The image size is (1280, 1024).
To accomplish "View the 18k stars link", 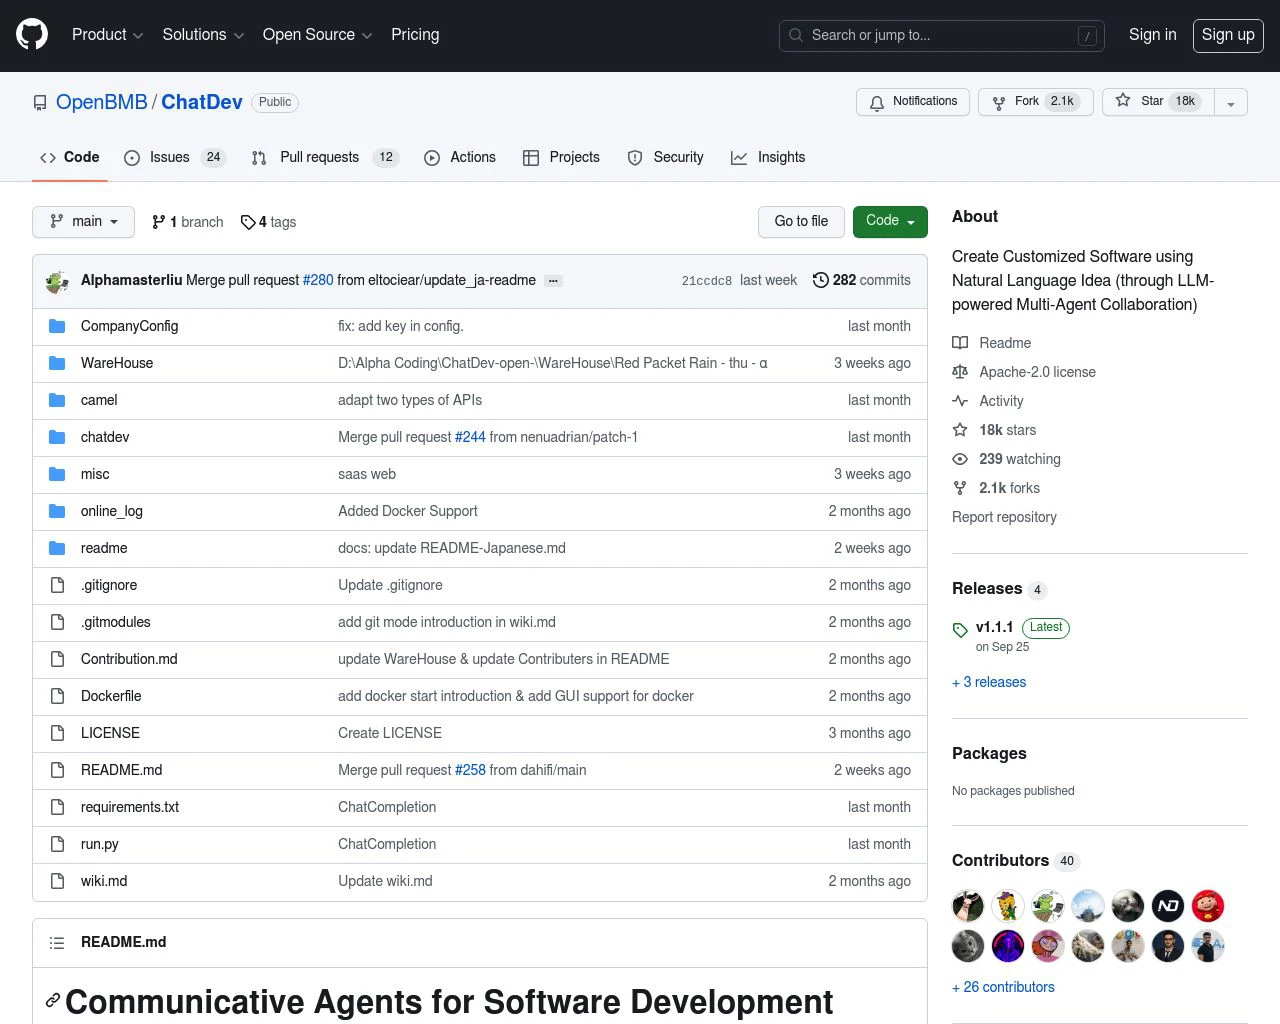I will point(994,430).
